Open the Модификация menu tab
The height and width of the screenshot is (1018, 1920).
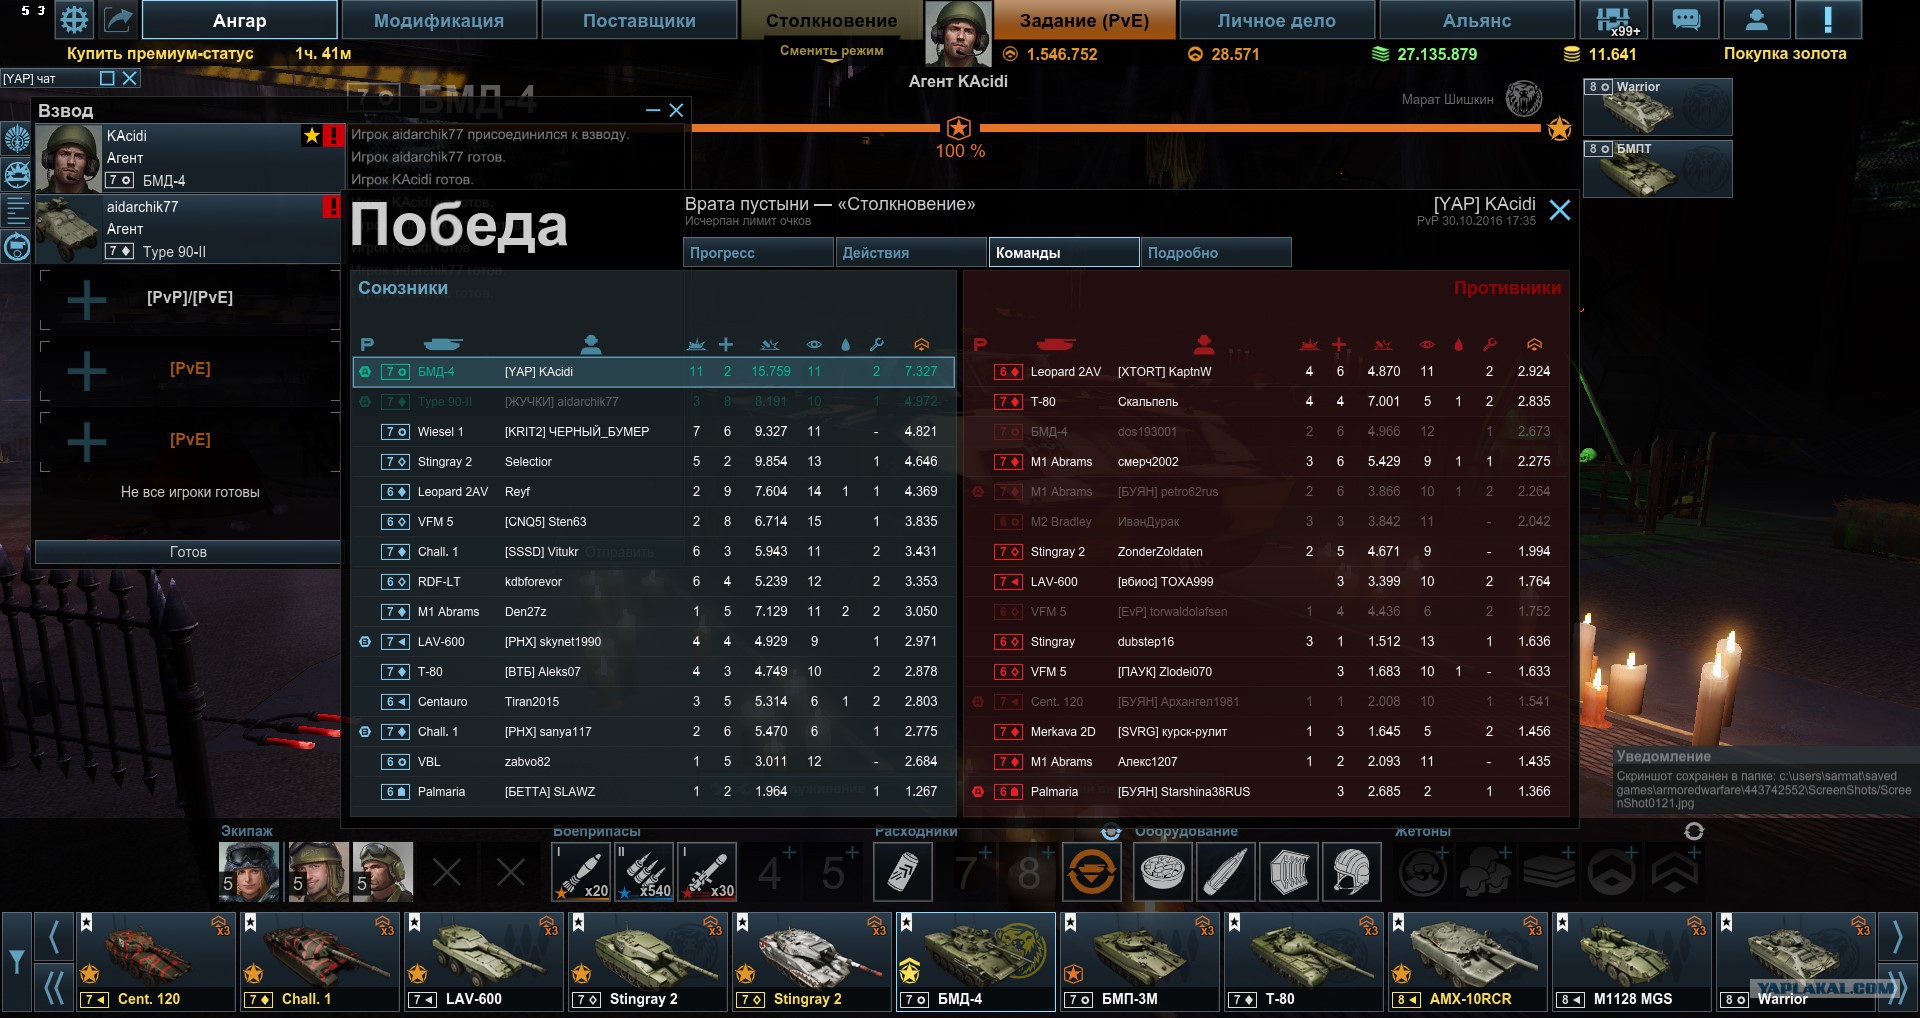click(x=439, y=20)
